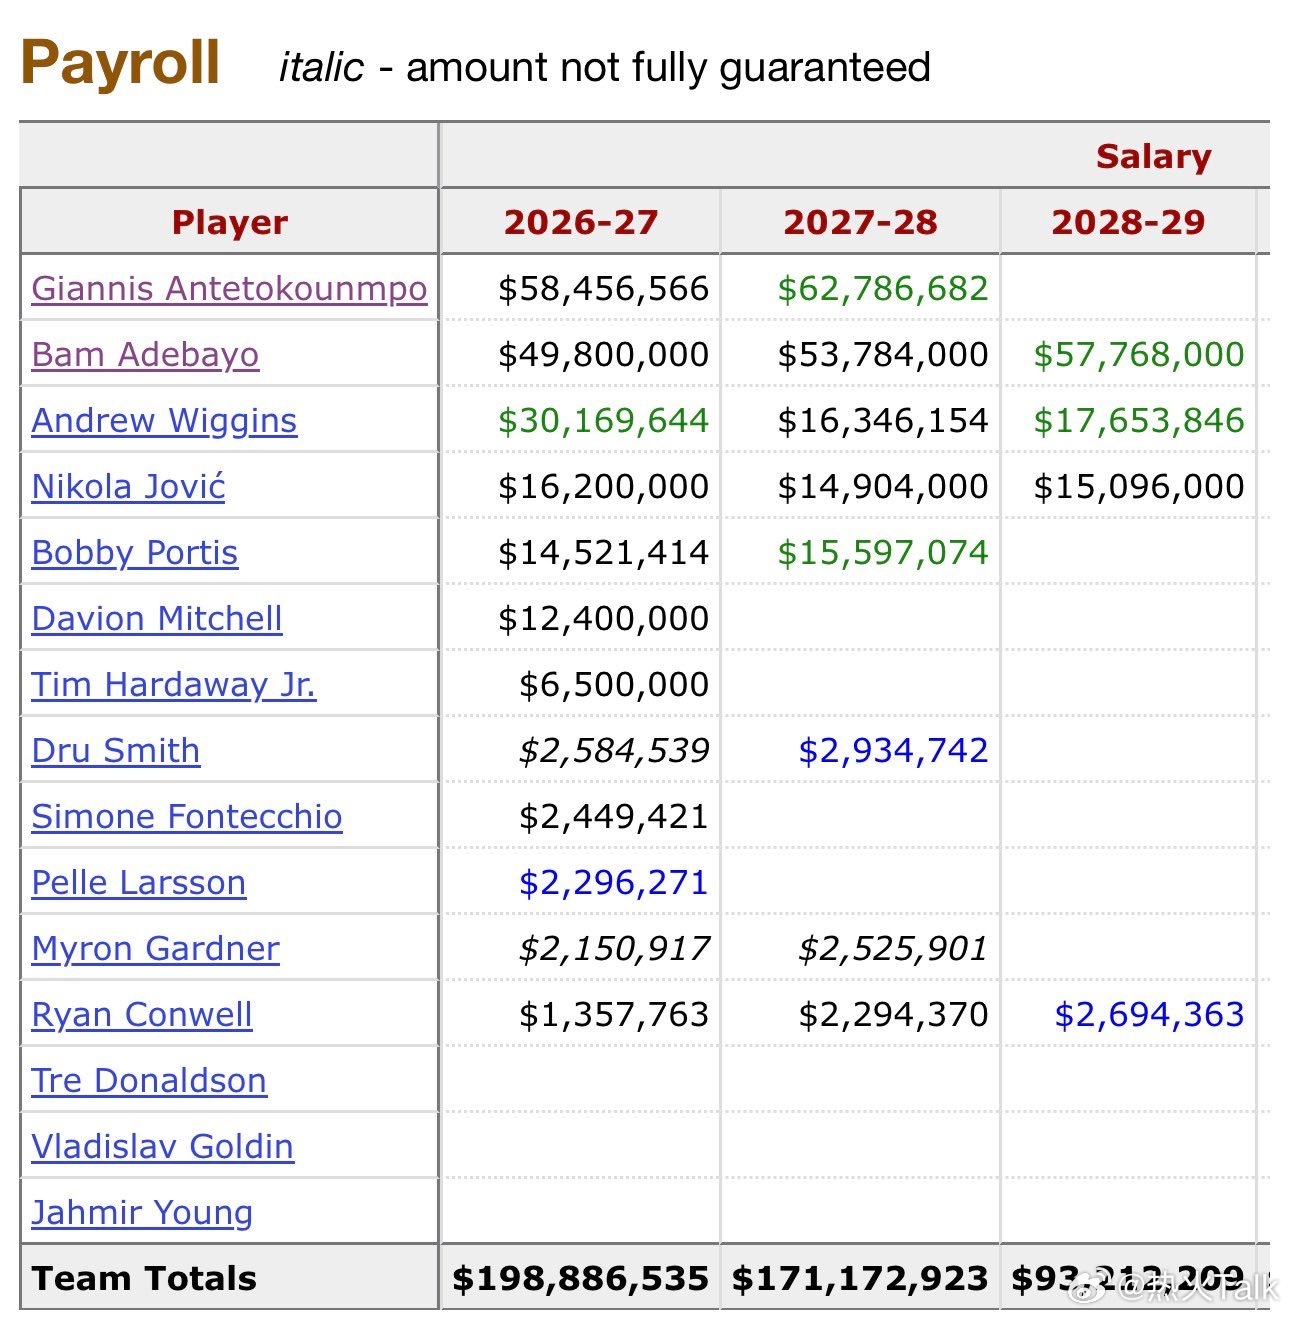Open Nikola Jović profile link
Image resolution: width=1290 pixels, height=1317 pixels.
point(128,487)
